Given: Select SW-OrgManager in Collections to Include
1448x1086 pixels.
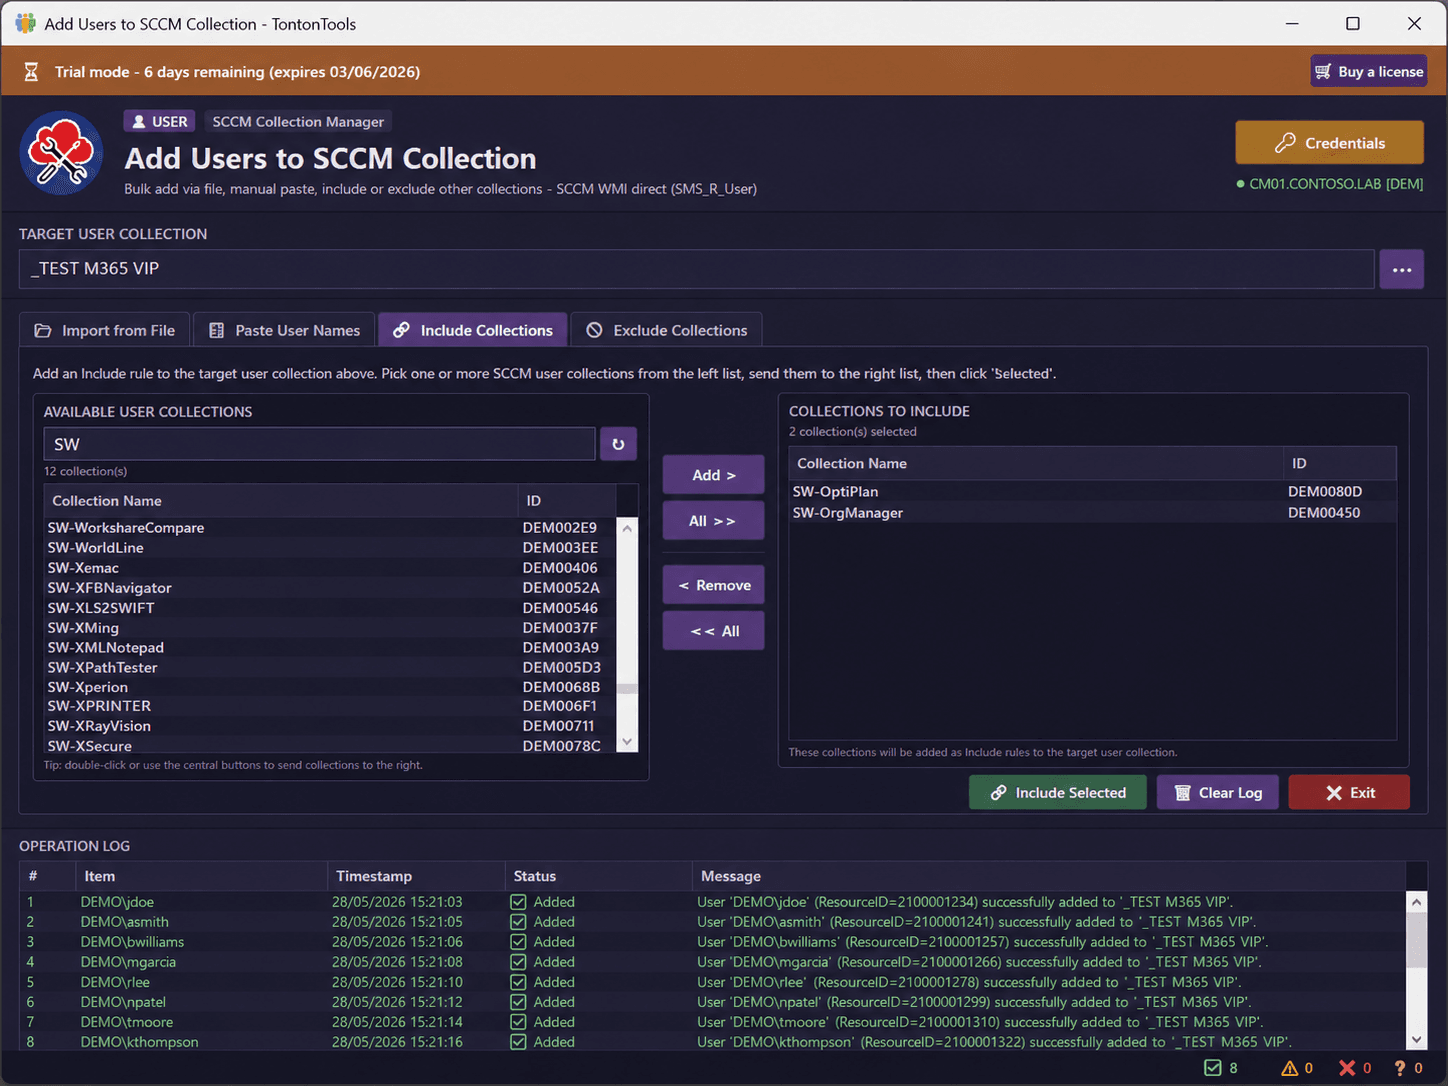Looking at the screenshot, I should point(1093,513).
